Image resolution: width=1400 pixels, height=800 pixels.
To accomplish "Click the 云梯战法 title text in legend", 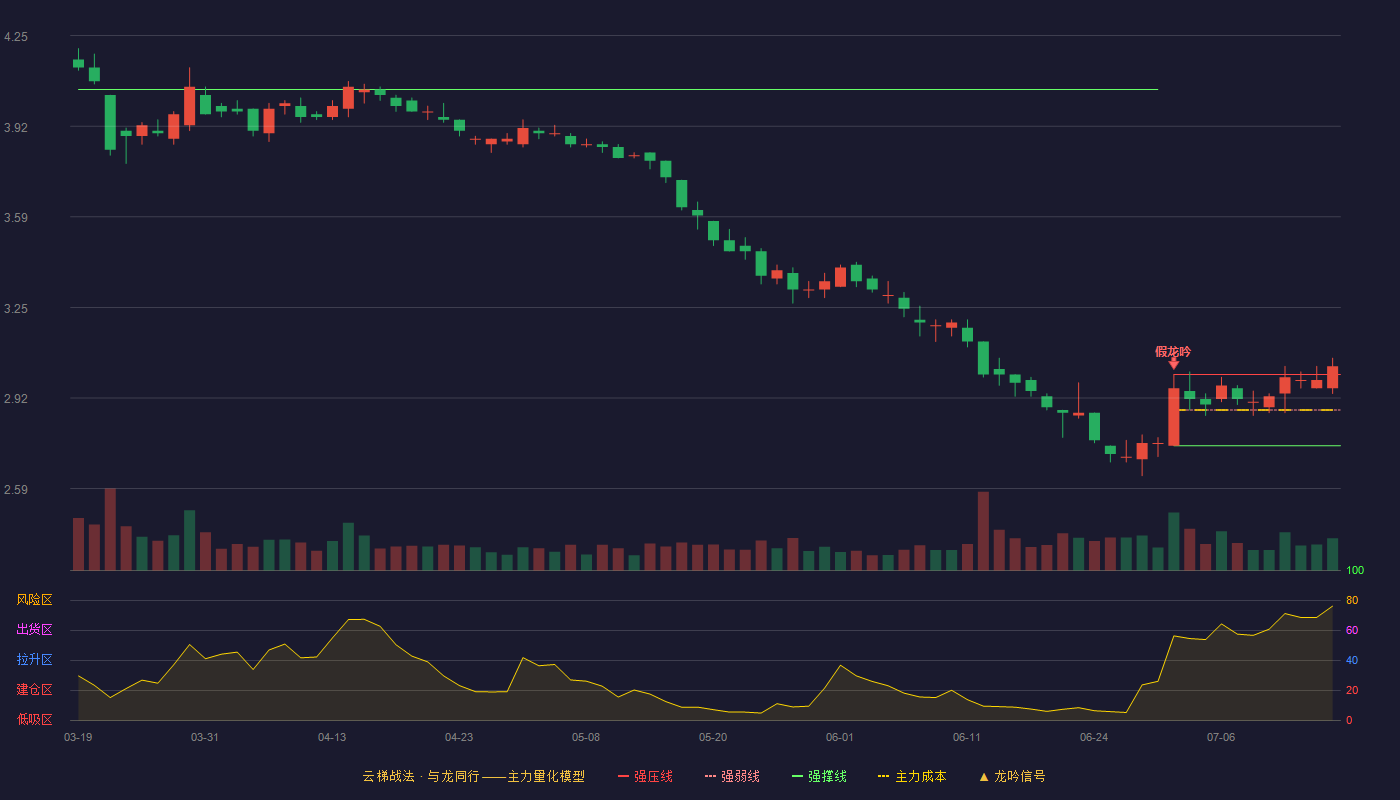I will coord(388,776).
